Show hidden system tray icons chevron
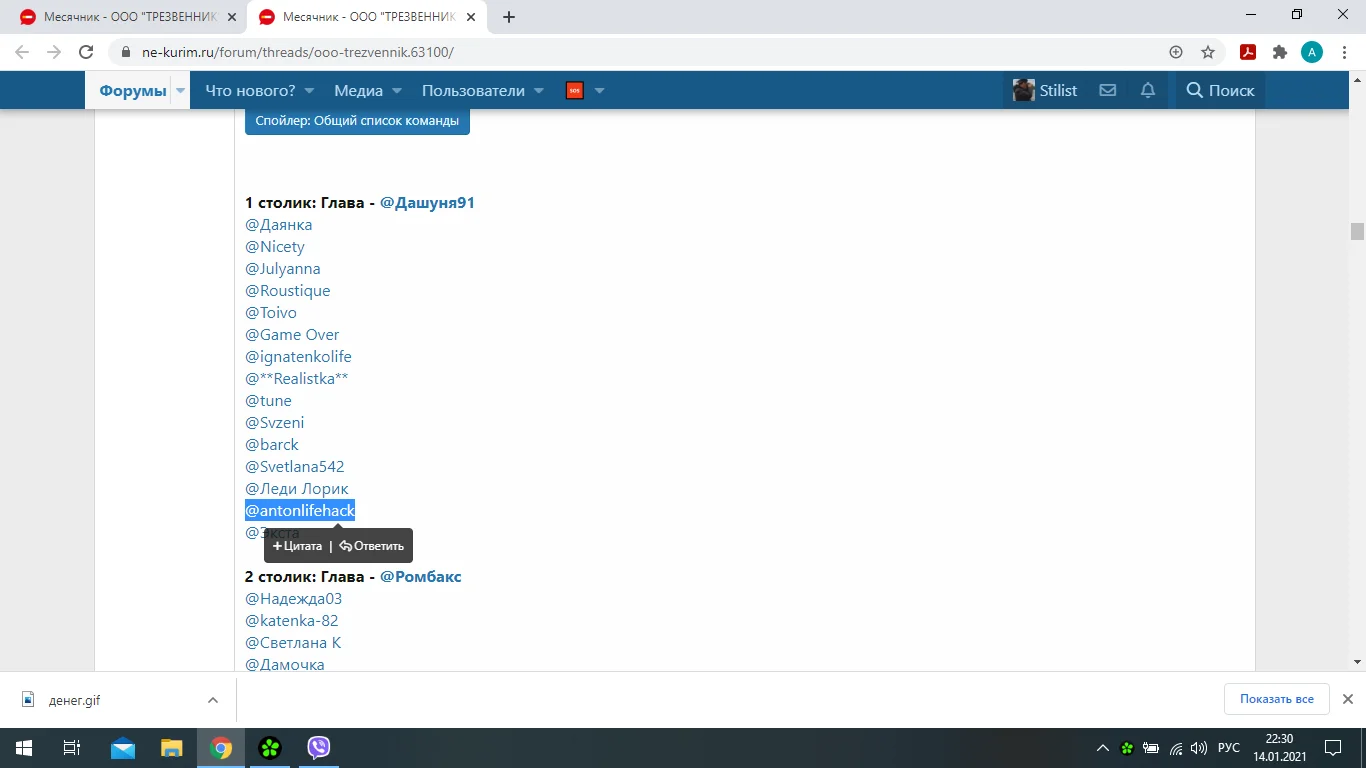1366x768 pixels. [1103, 748]
